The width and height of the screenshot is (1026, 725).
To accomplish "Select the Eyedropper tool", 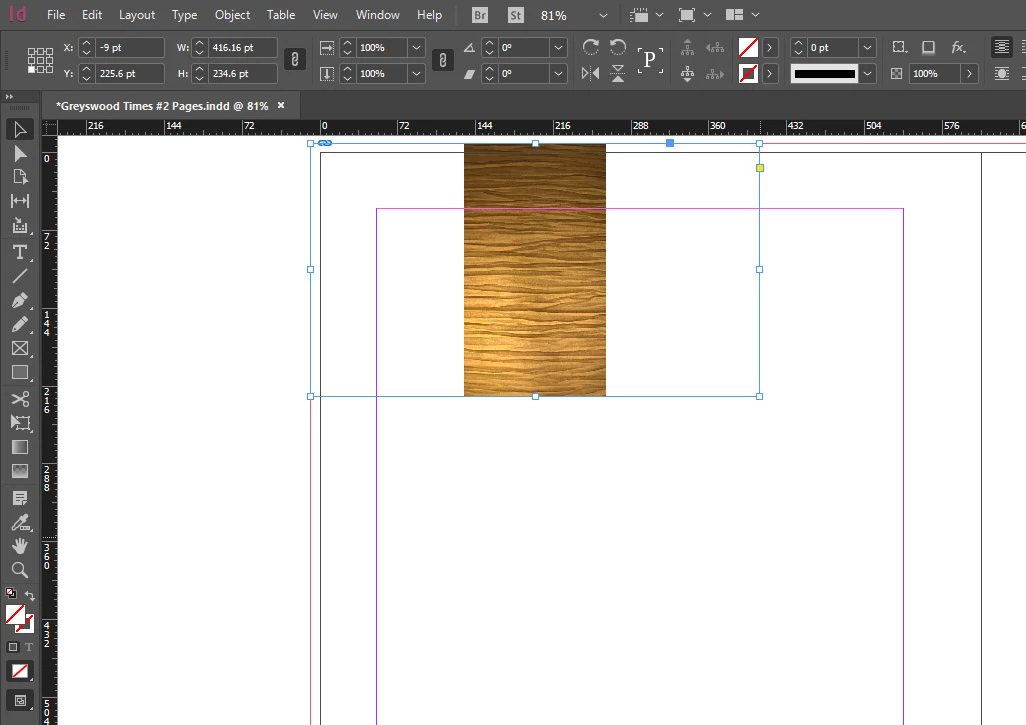I will 20,523.
